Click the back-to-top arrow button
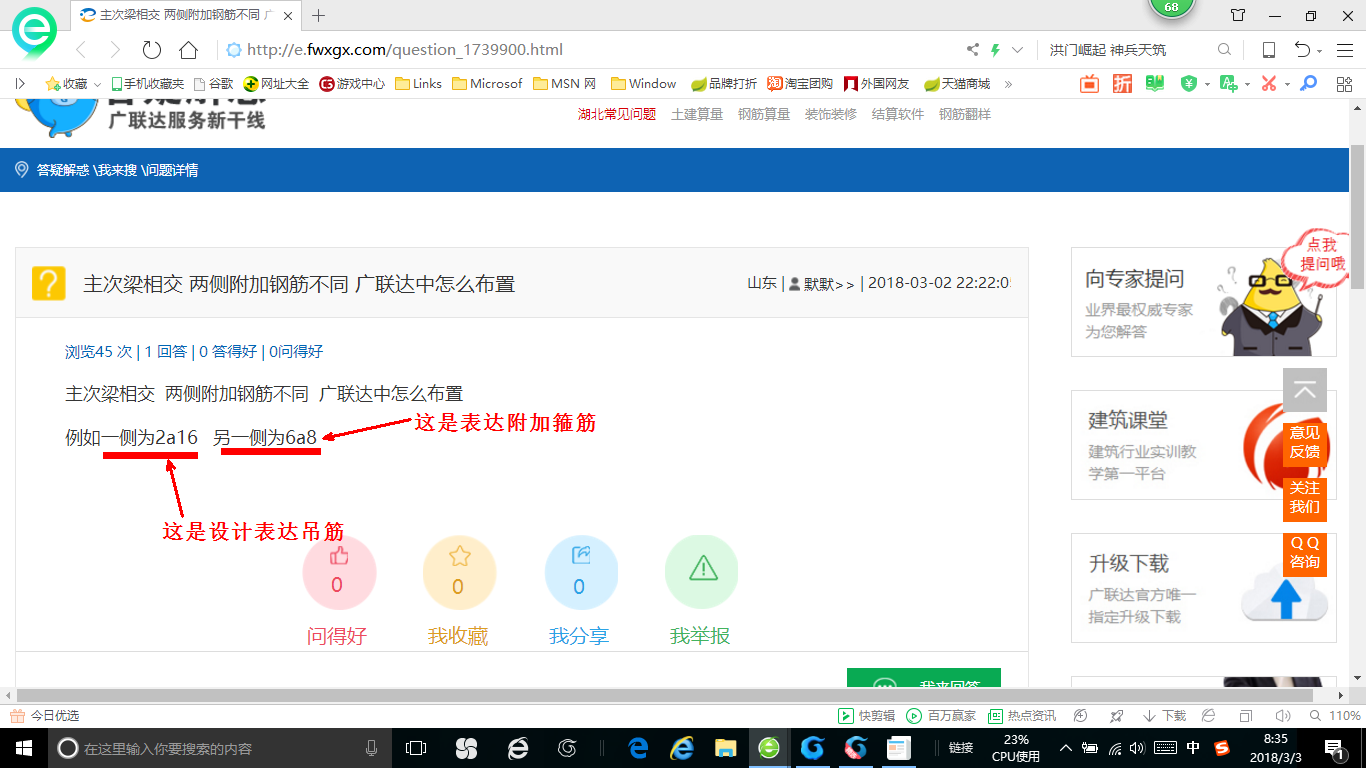Viewport: 1366px width, 768px height. point(1305,390)
